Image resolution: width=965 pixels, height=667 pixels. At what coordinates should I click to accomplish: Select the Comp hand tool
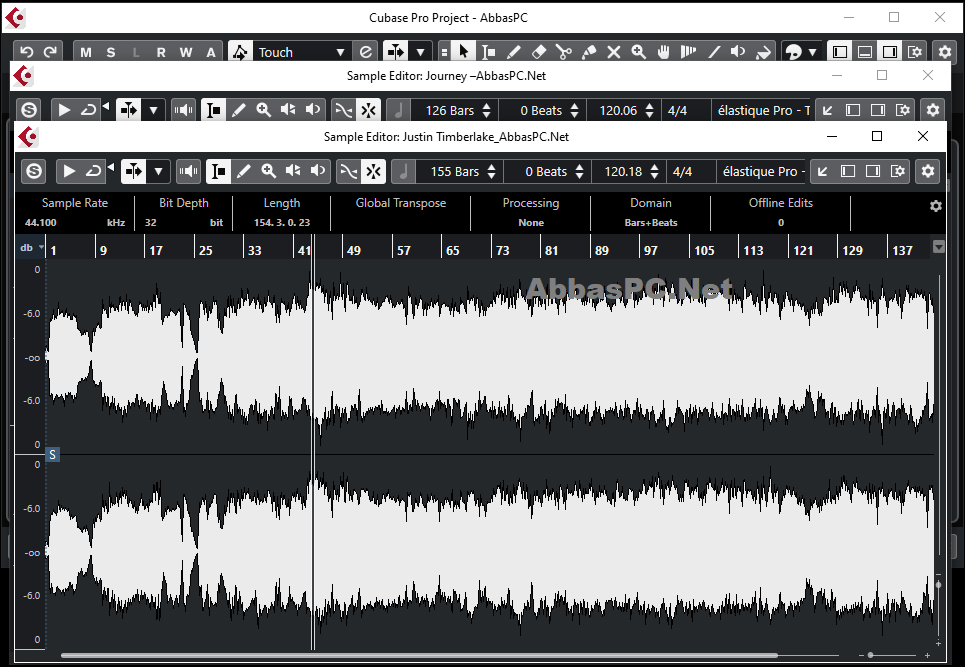click(x=663, y=52)
